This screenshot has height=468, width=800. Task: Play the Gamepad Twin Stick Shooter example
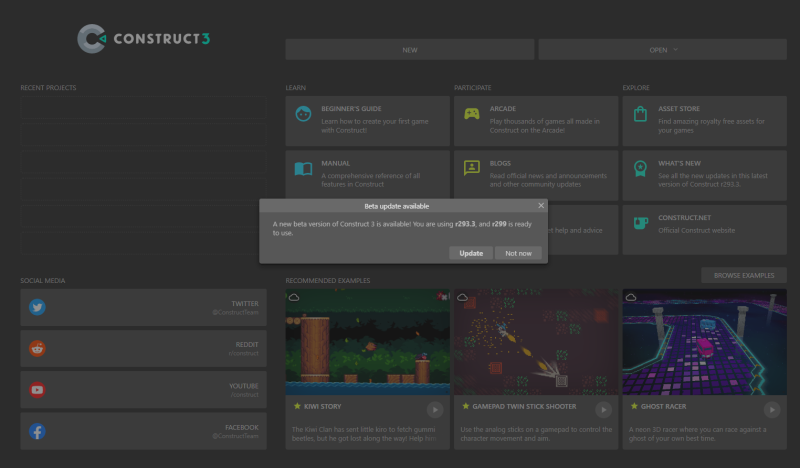(603, 410)
